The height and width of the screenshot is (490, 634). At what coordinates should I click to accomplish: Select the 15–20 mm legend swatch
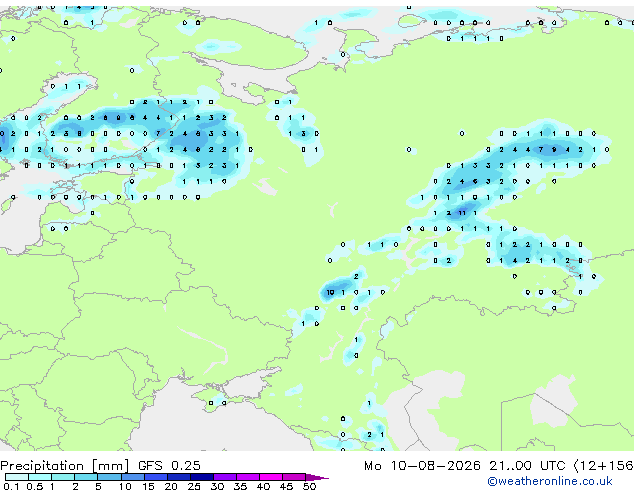coord(155,477)
